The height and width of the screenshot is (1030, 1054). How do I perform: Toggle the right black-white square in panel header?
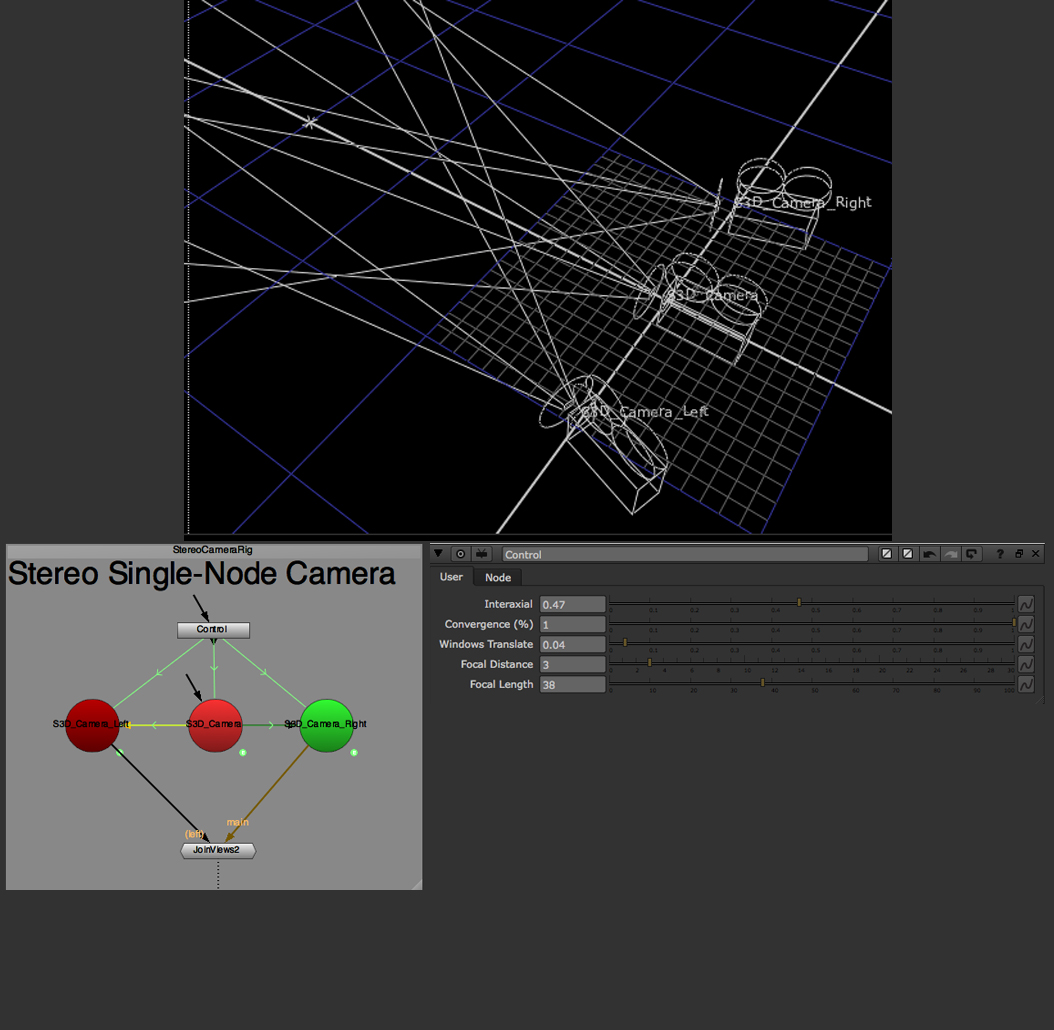pyautogui.click(x=908, y=553)
